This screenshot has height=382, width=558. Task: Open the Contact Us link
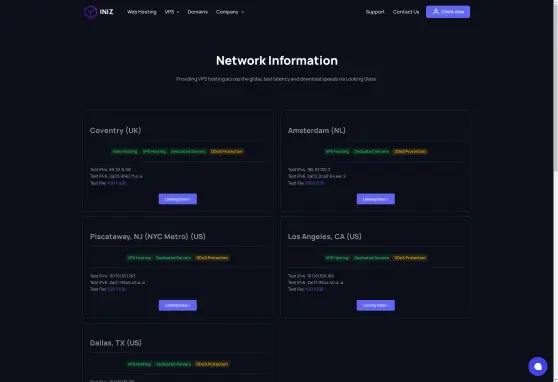406,12
